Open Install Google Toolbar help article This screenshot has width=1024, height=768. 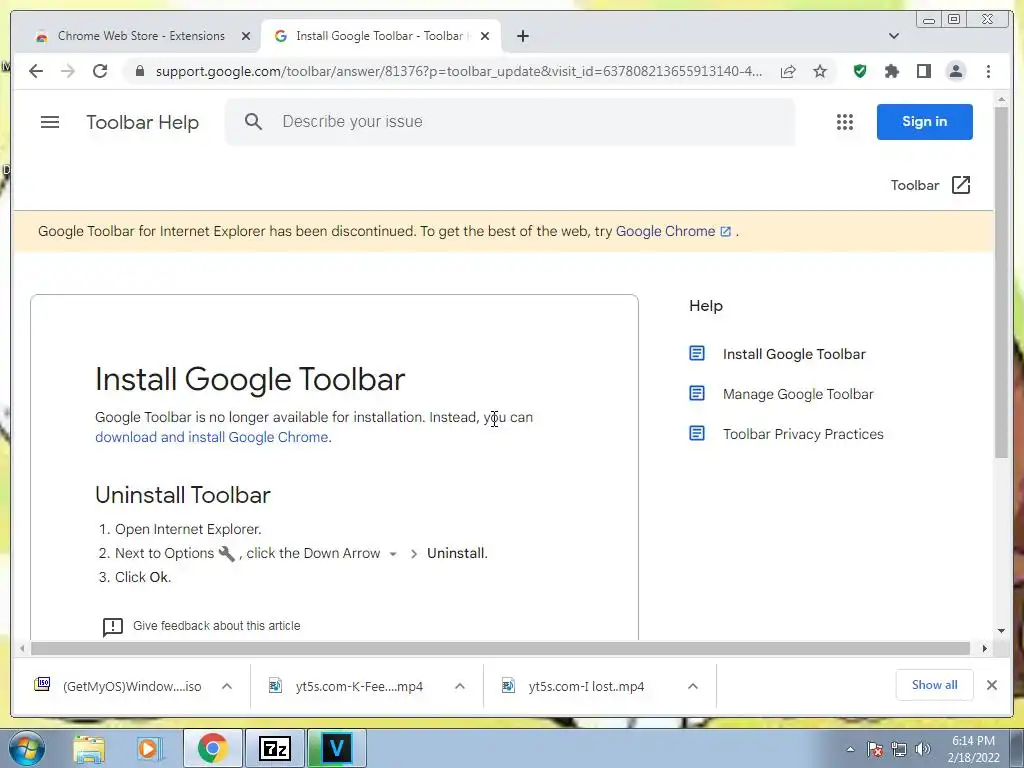pos(794,354)
